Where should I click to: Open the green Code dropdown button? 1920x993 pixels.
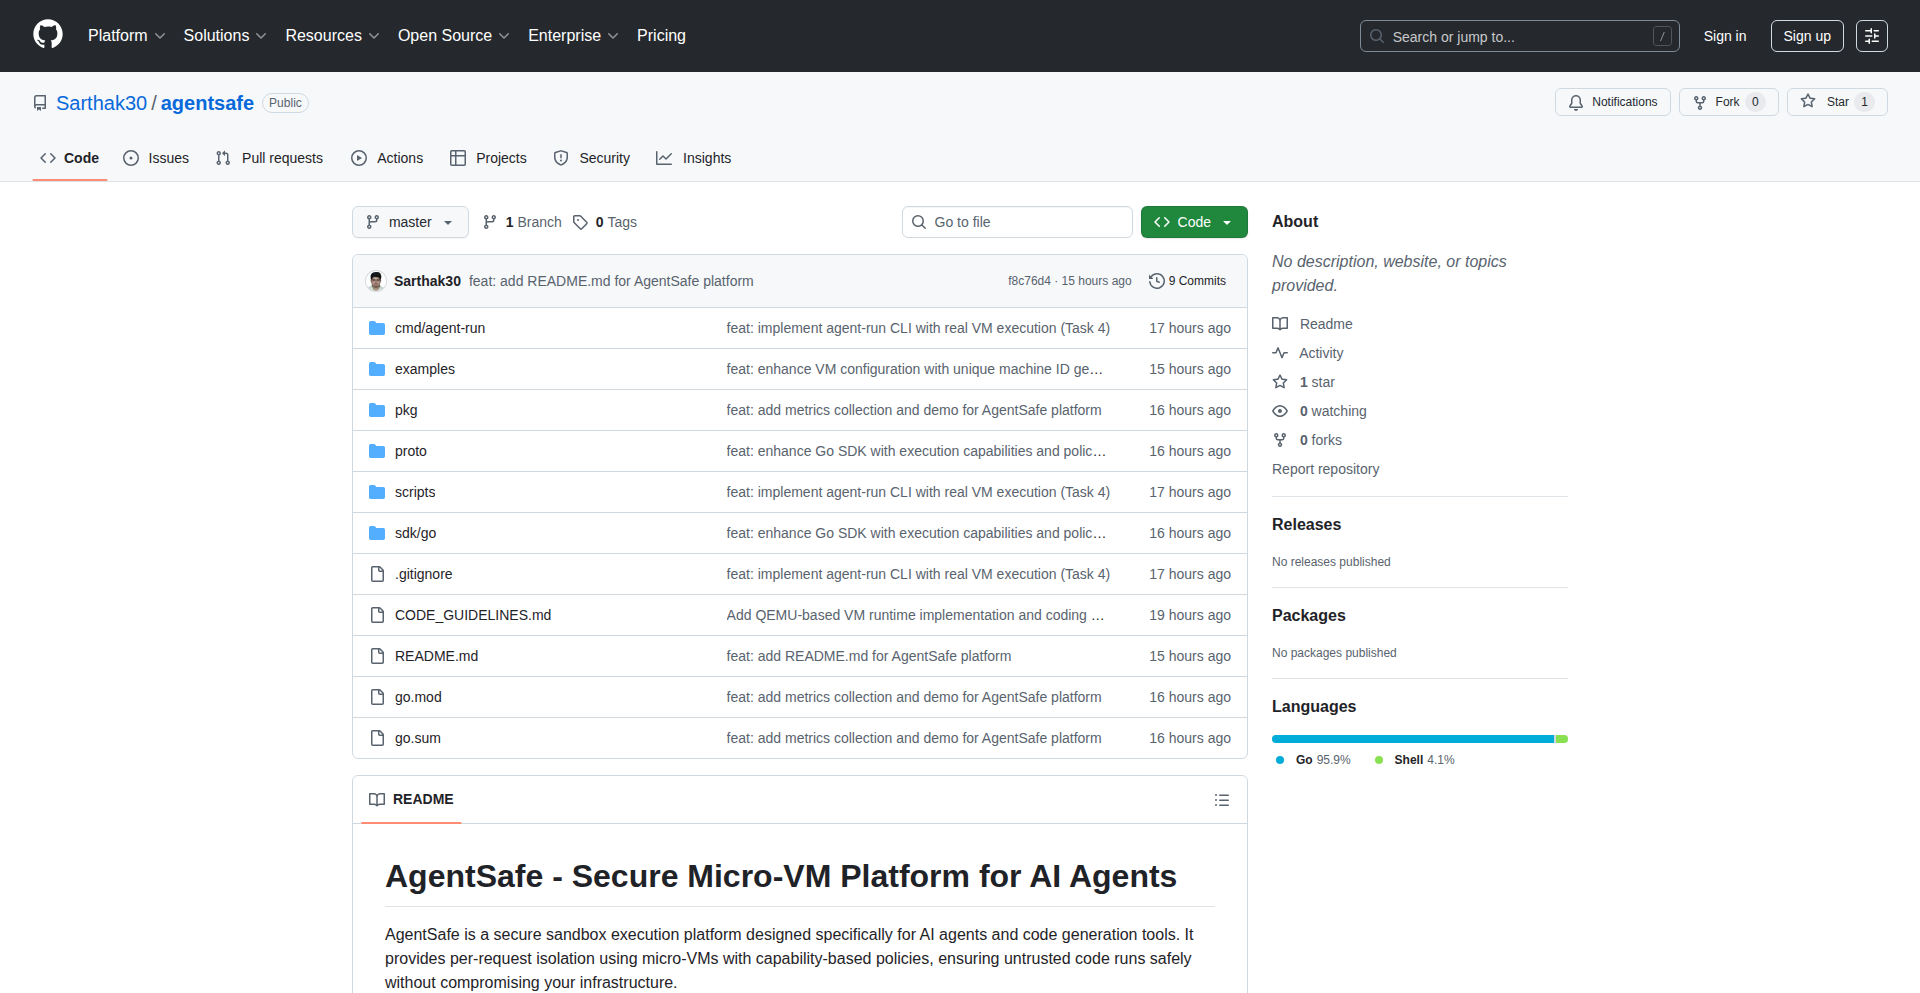click(x=1194, y=222)
